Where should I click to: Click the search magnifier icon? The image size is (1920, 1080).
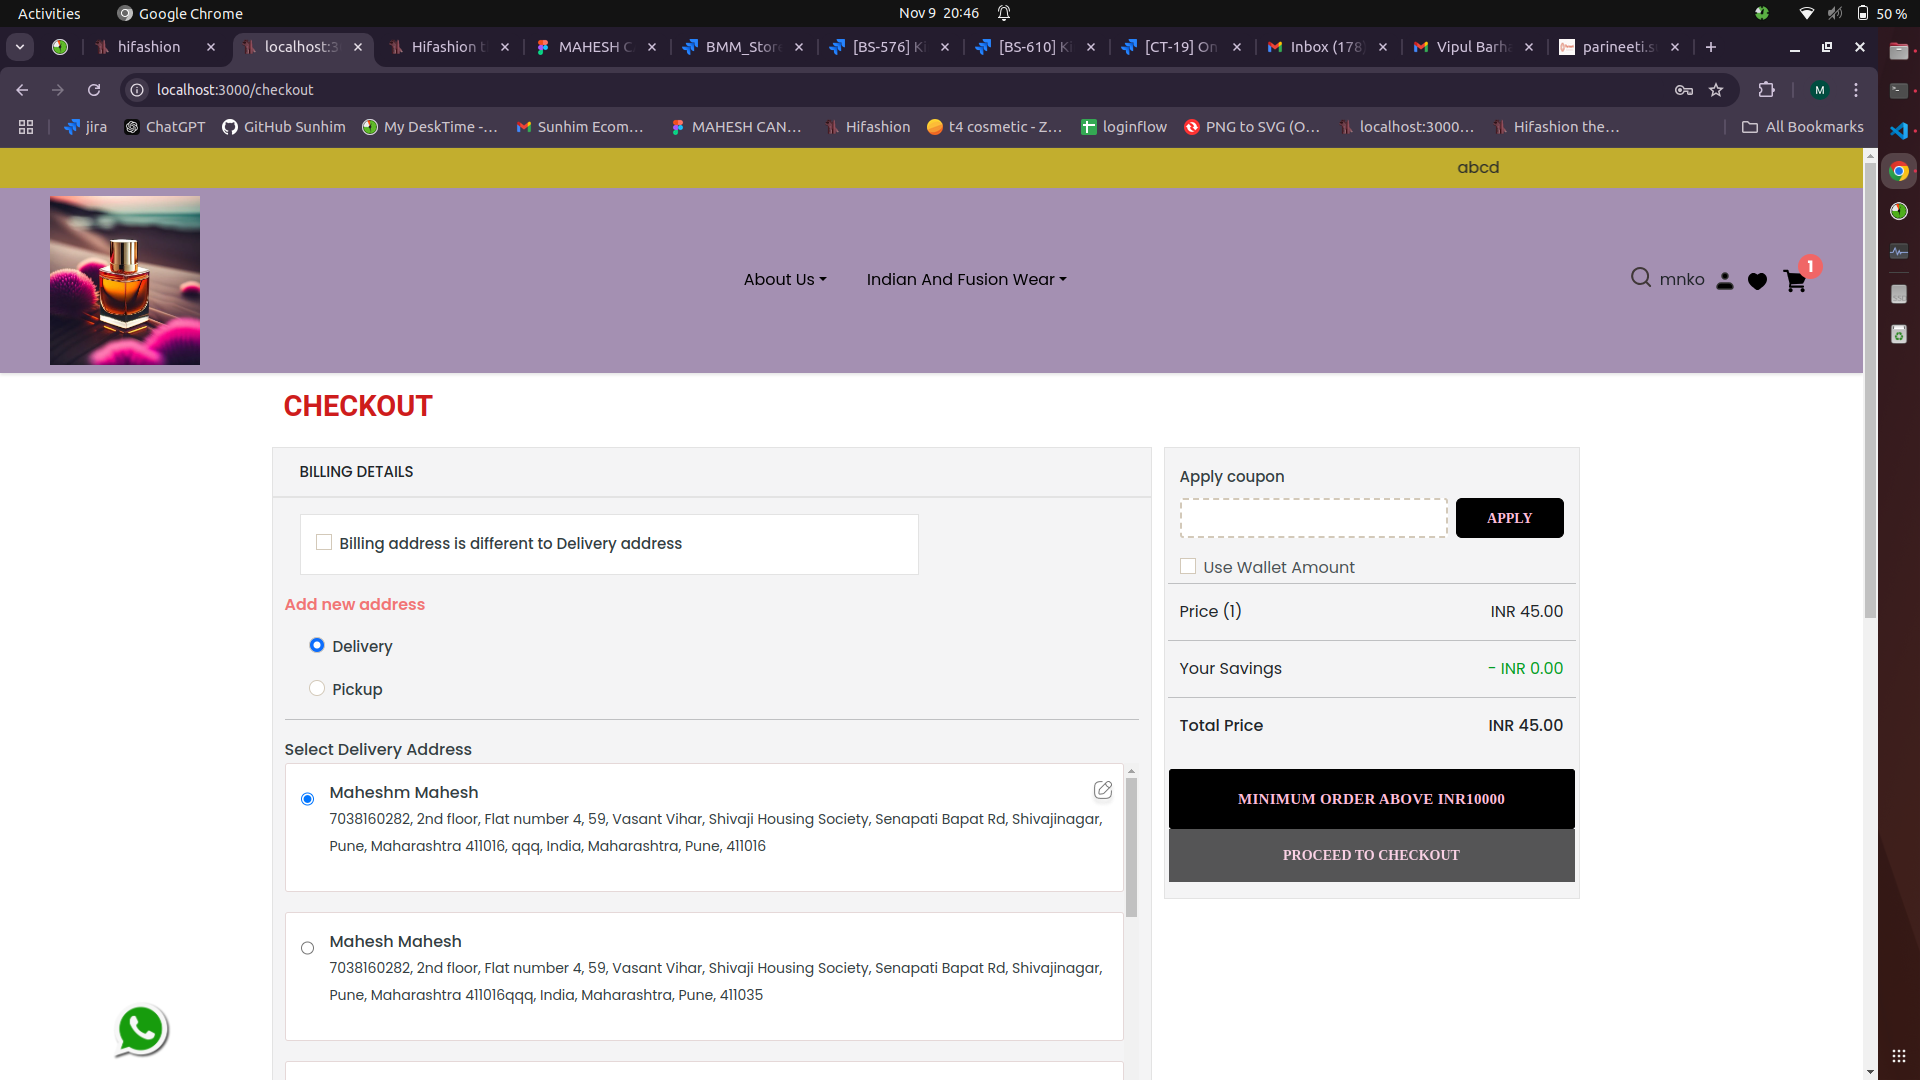click(x=1641, y=278)
